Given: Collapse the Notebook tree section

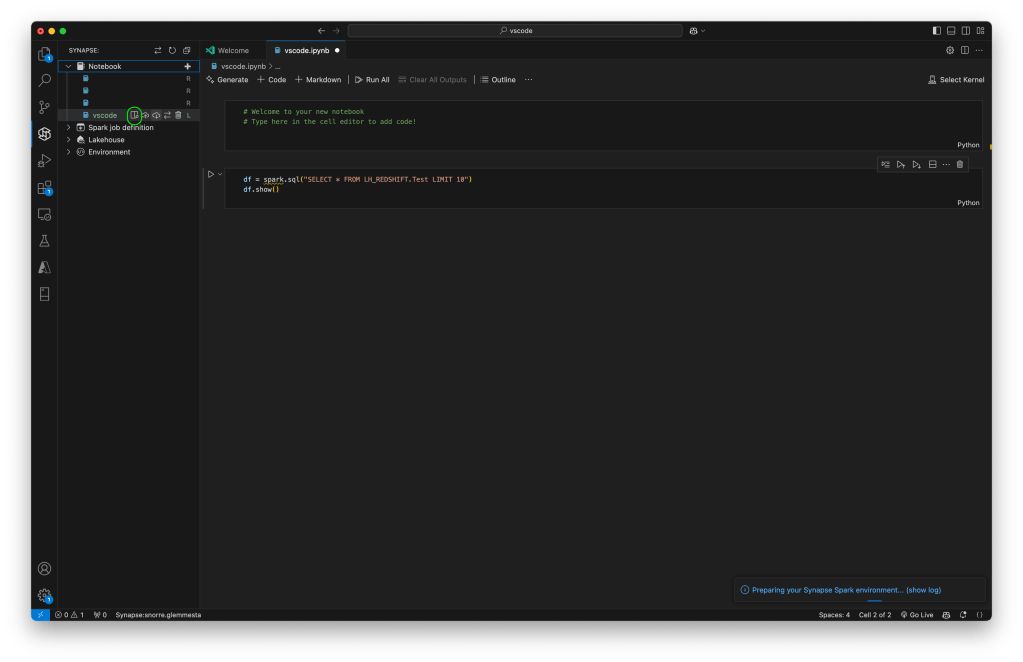Looking at the screenshot, I should pyautogui.click(x=68, y=66).
